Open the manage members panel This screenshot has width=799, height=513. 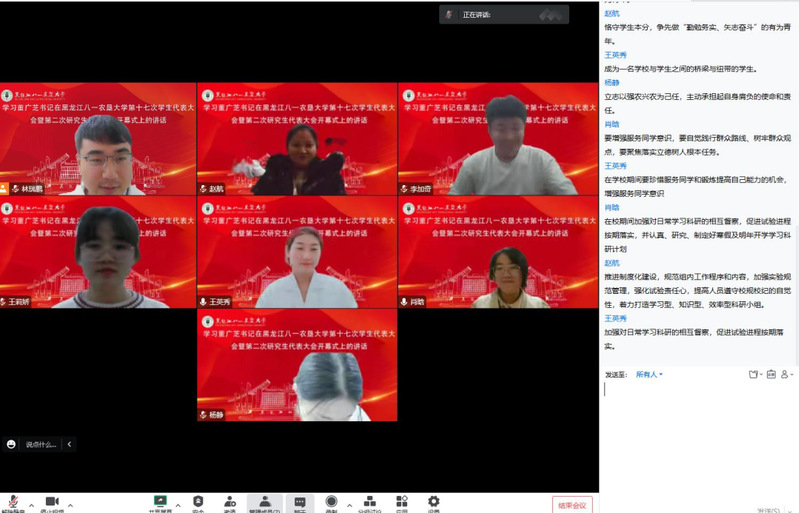click(x=264, y=502)
